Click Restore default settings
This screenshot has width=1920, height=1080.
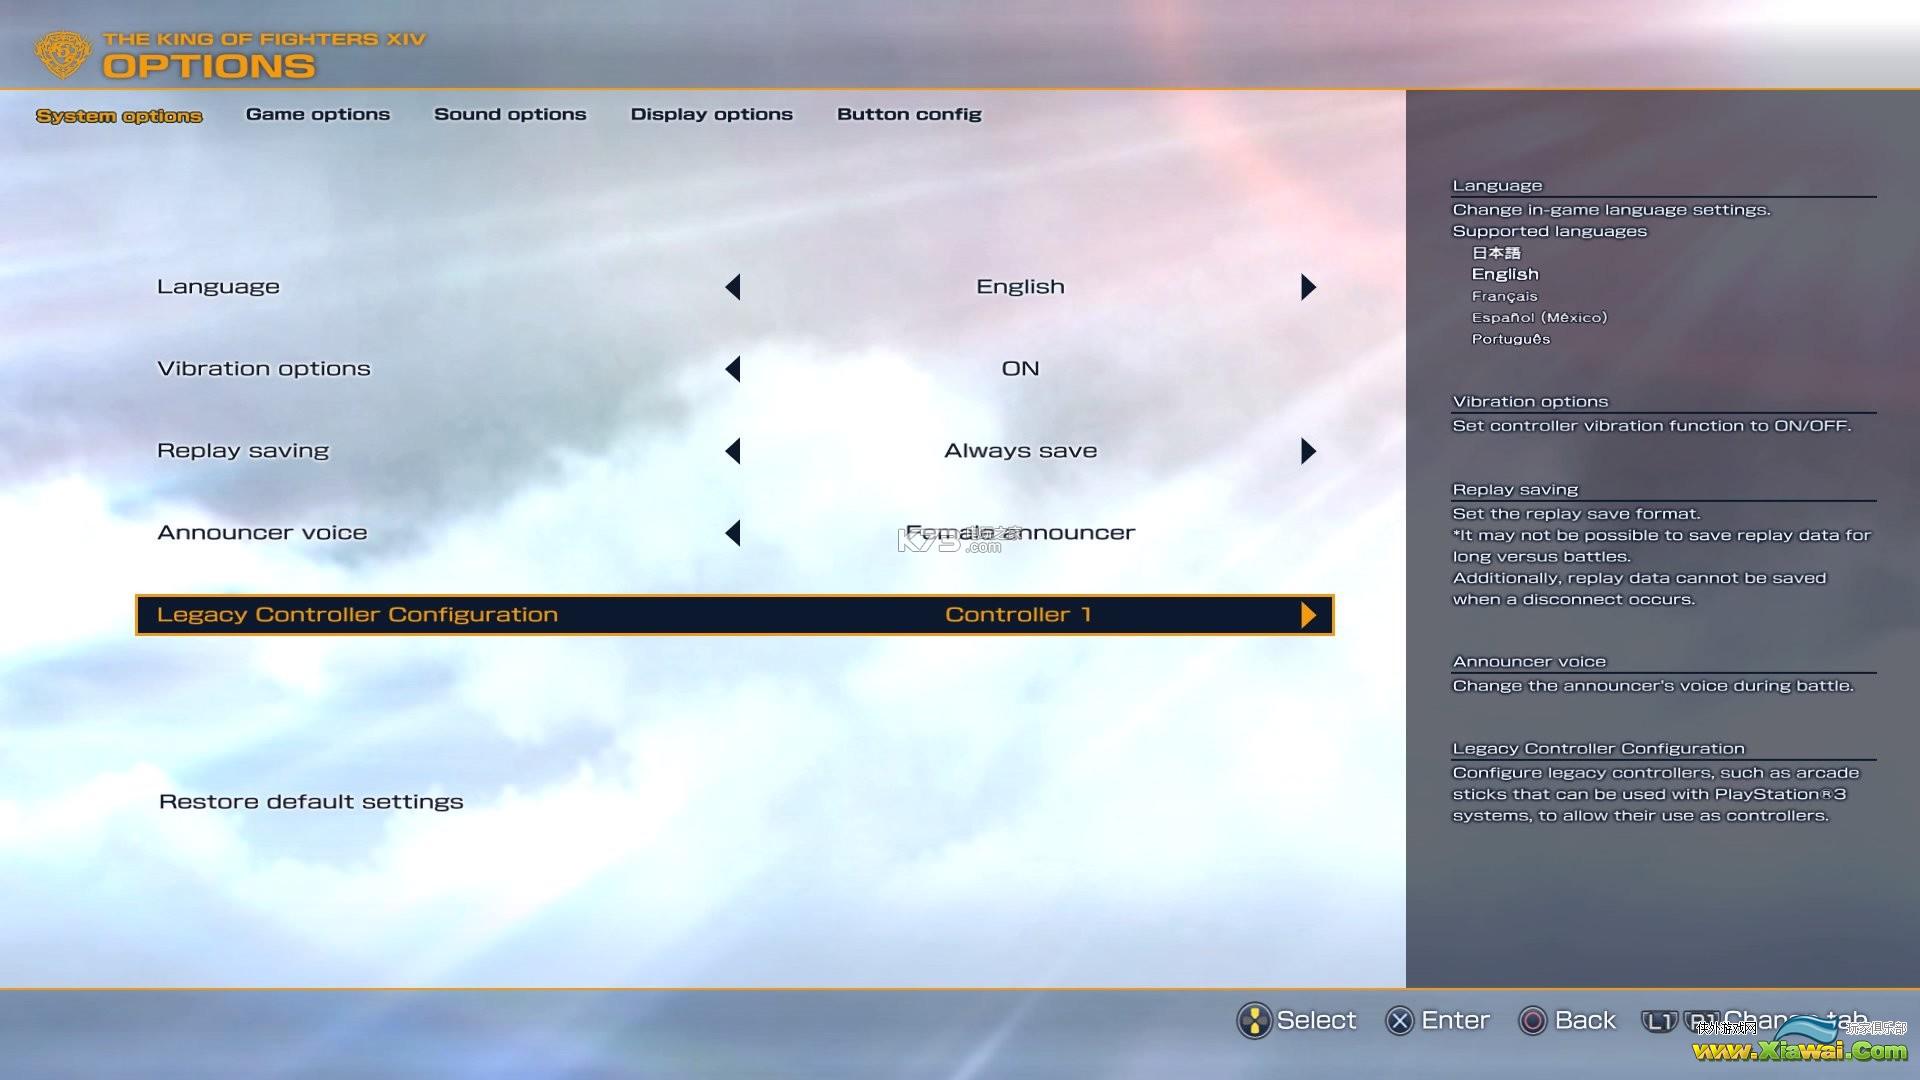[x=311, y=802]
